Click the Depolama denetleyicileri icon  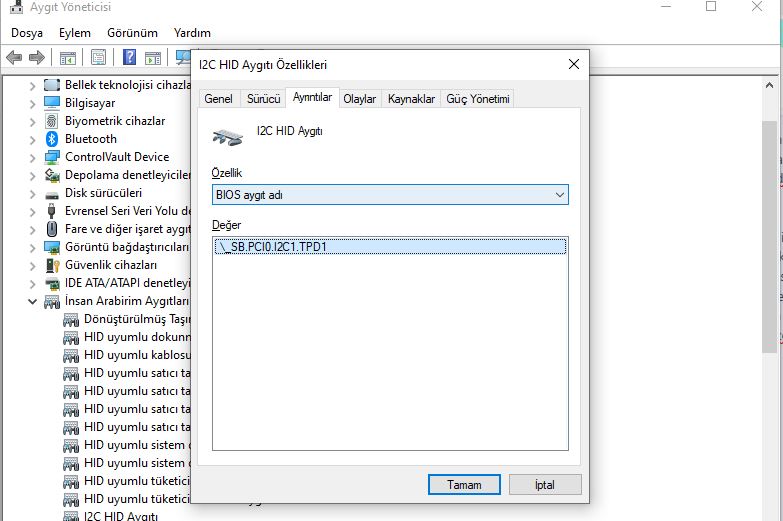[52, 175]
